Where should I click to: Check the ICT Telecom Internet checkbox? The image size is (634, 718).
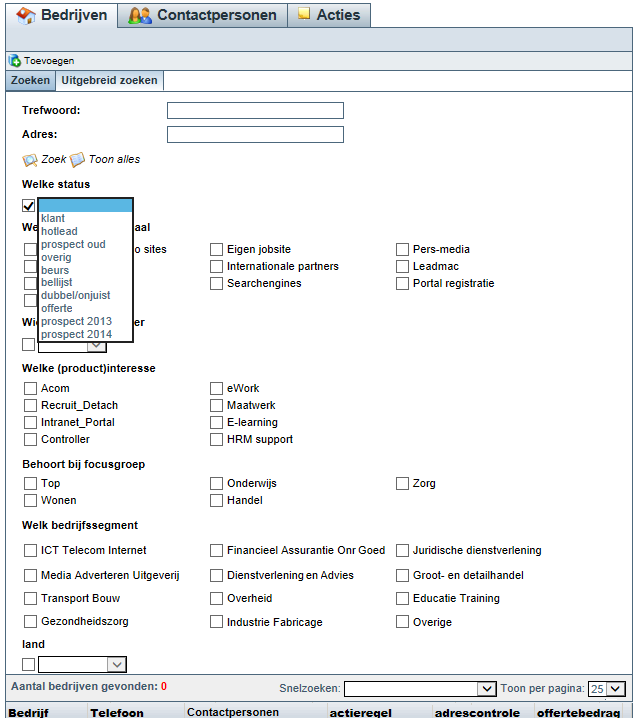point(30,550)
